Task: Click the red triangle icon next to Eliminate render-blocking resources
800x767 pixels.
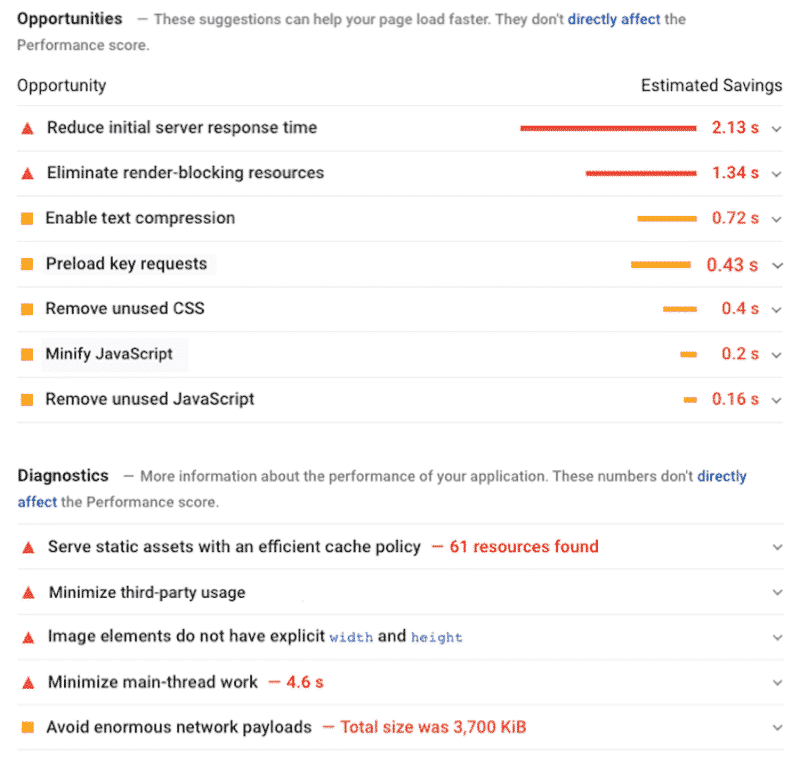Action: point(27,173)
